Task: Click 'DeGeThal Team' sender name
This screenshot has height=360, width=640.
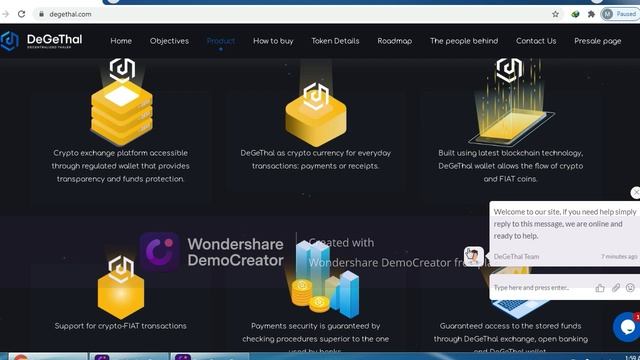Action: (516, 256)
